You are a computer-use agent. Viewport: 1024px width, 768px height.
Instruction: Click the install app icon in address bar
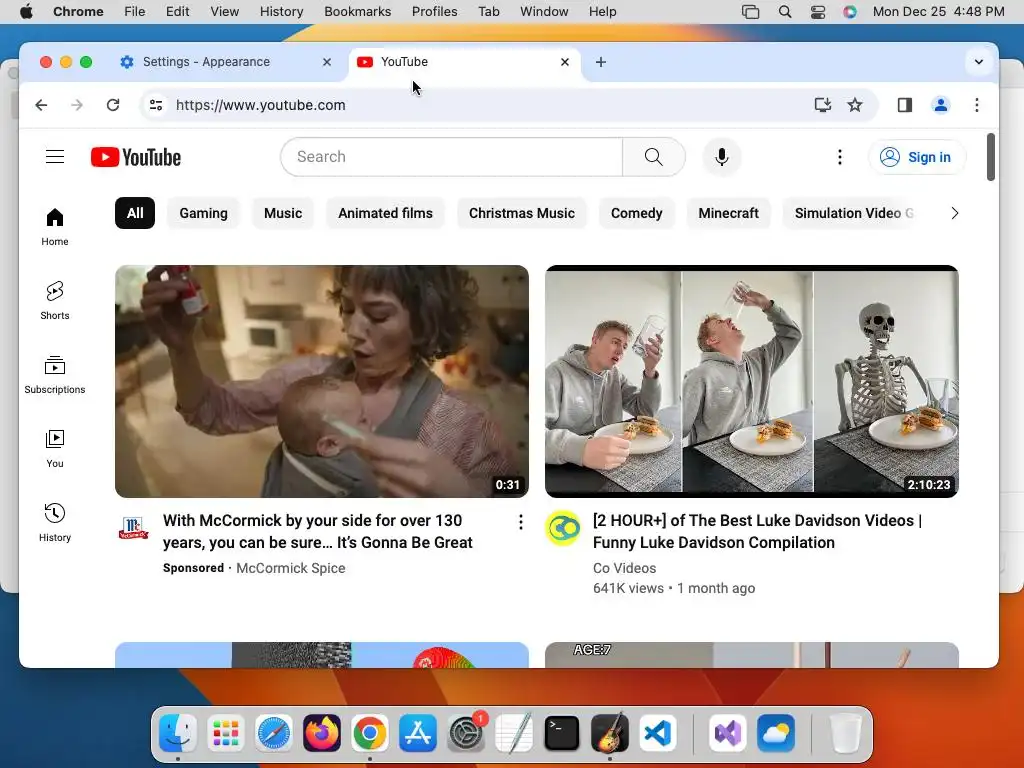(822, 104)
